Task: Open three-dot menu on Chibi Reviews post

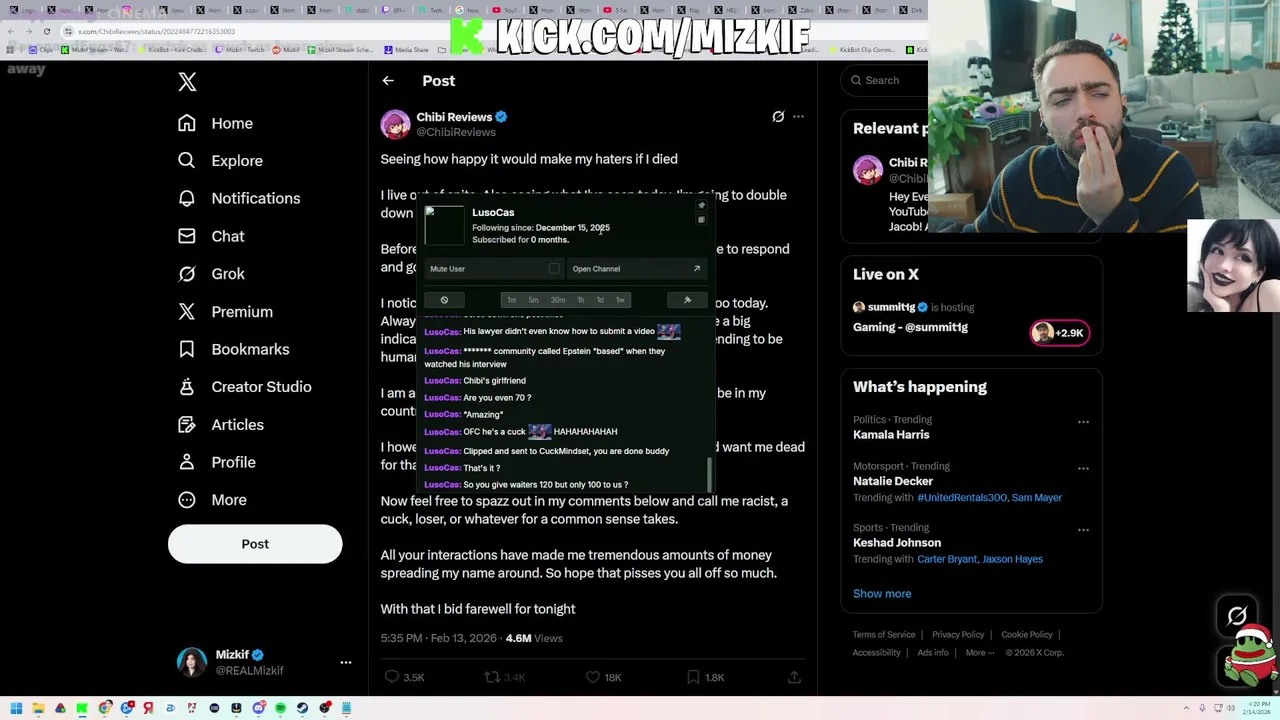Action: click(x=798, y=117)
